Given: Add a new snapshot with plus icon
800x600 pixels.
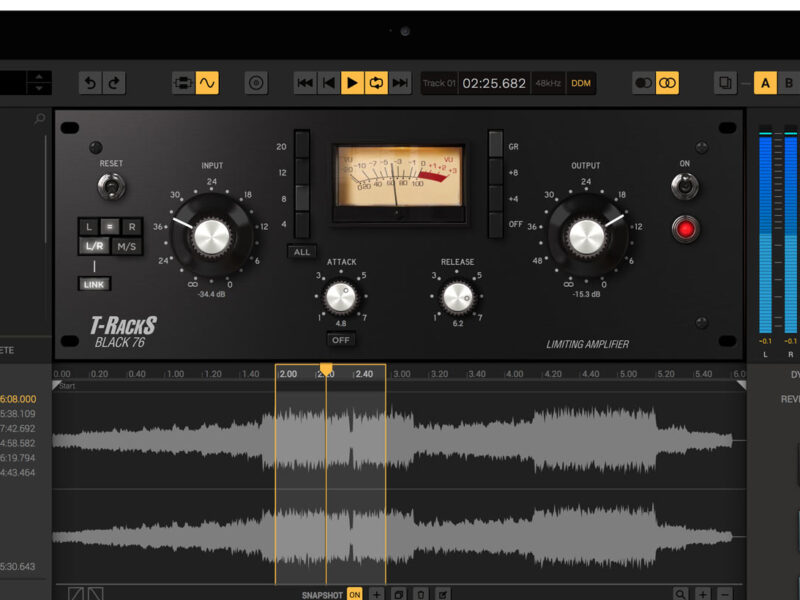Looking at the screenshot, I should [x=377, y=594].
